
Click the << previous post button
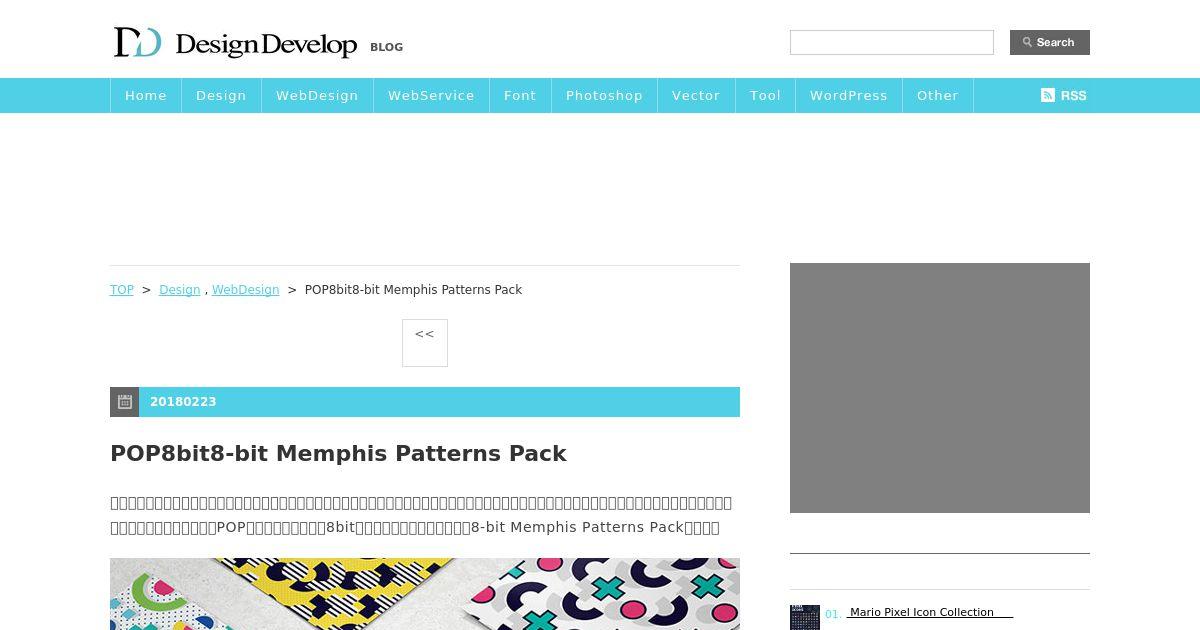point(425,343)
